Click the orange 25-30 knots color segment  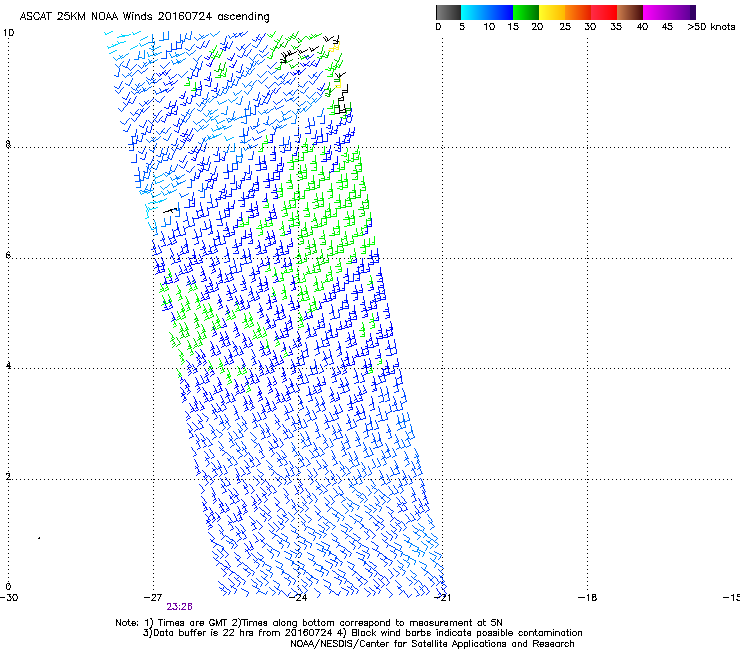tap(578, 12)
